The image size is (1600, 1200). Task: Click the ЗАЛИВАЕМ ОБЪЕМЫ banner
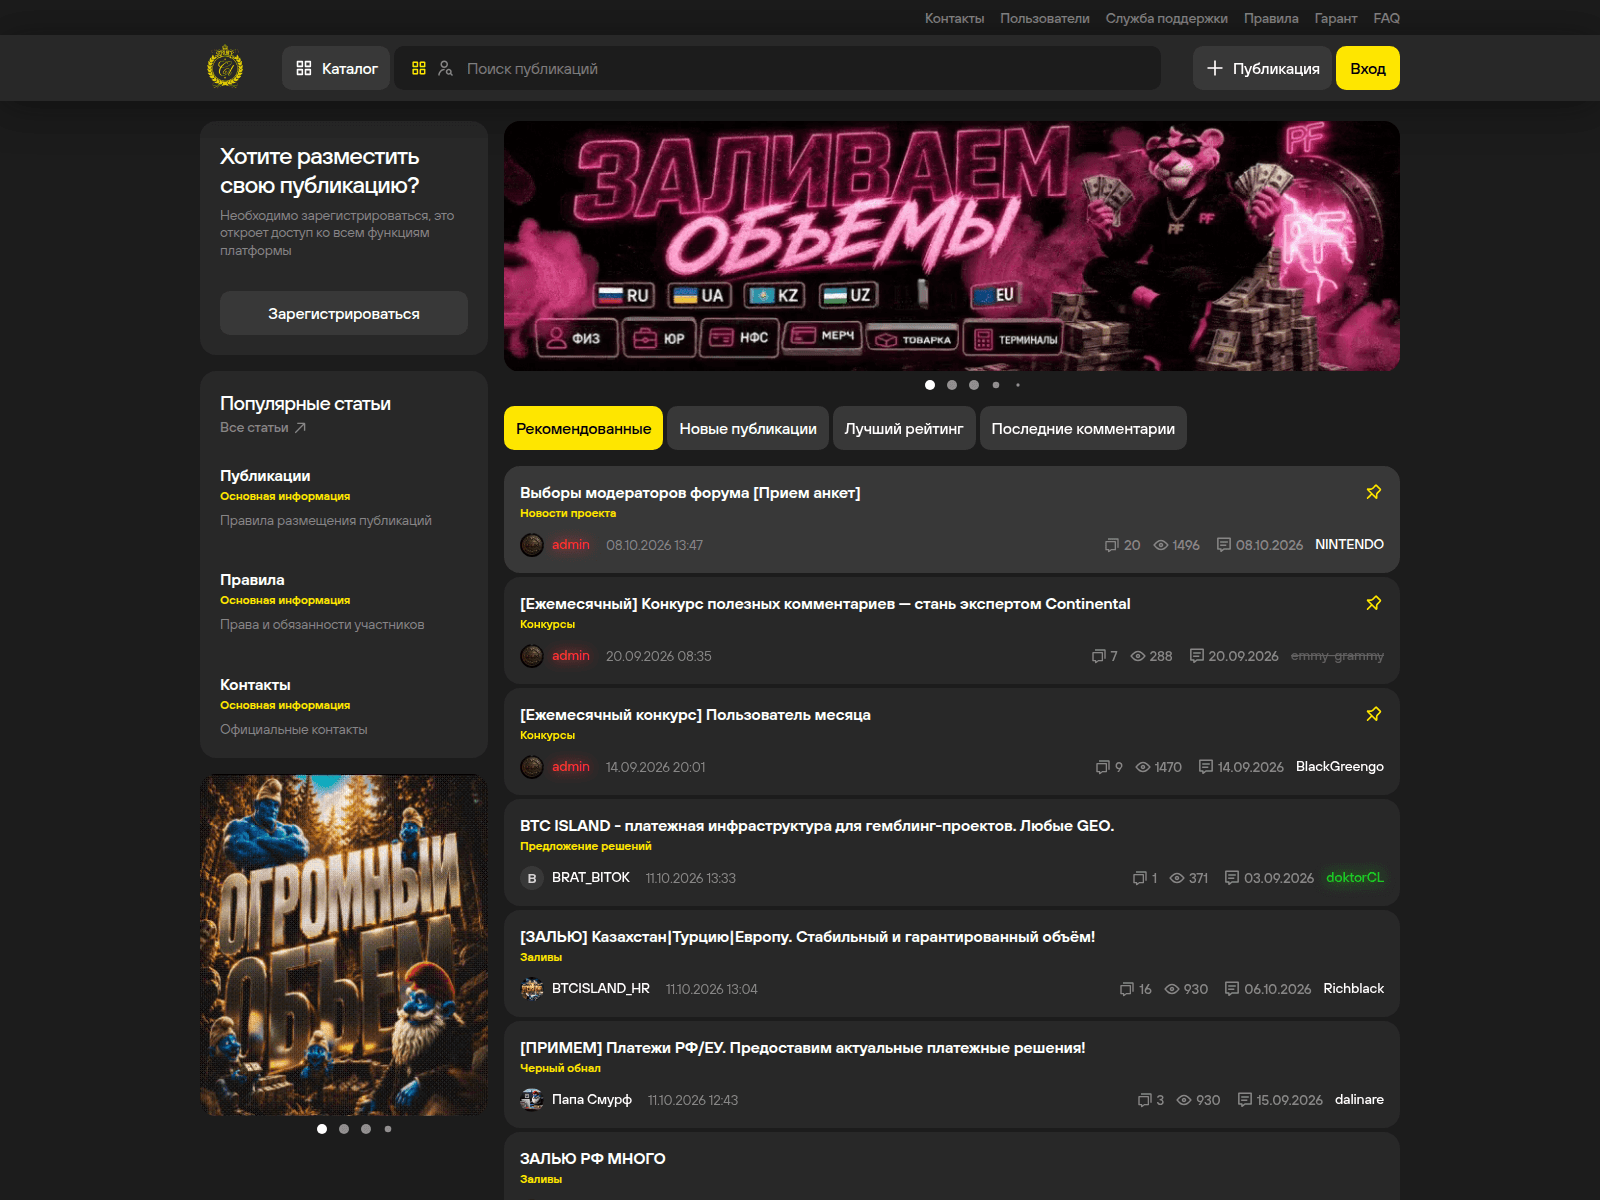tap(952, 246)
